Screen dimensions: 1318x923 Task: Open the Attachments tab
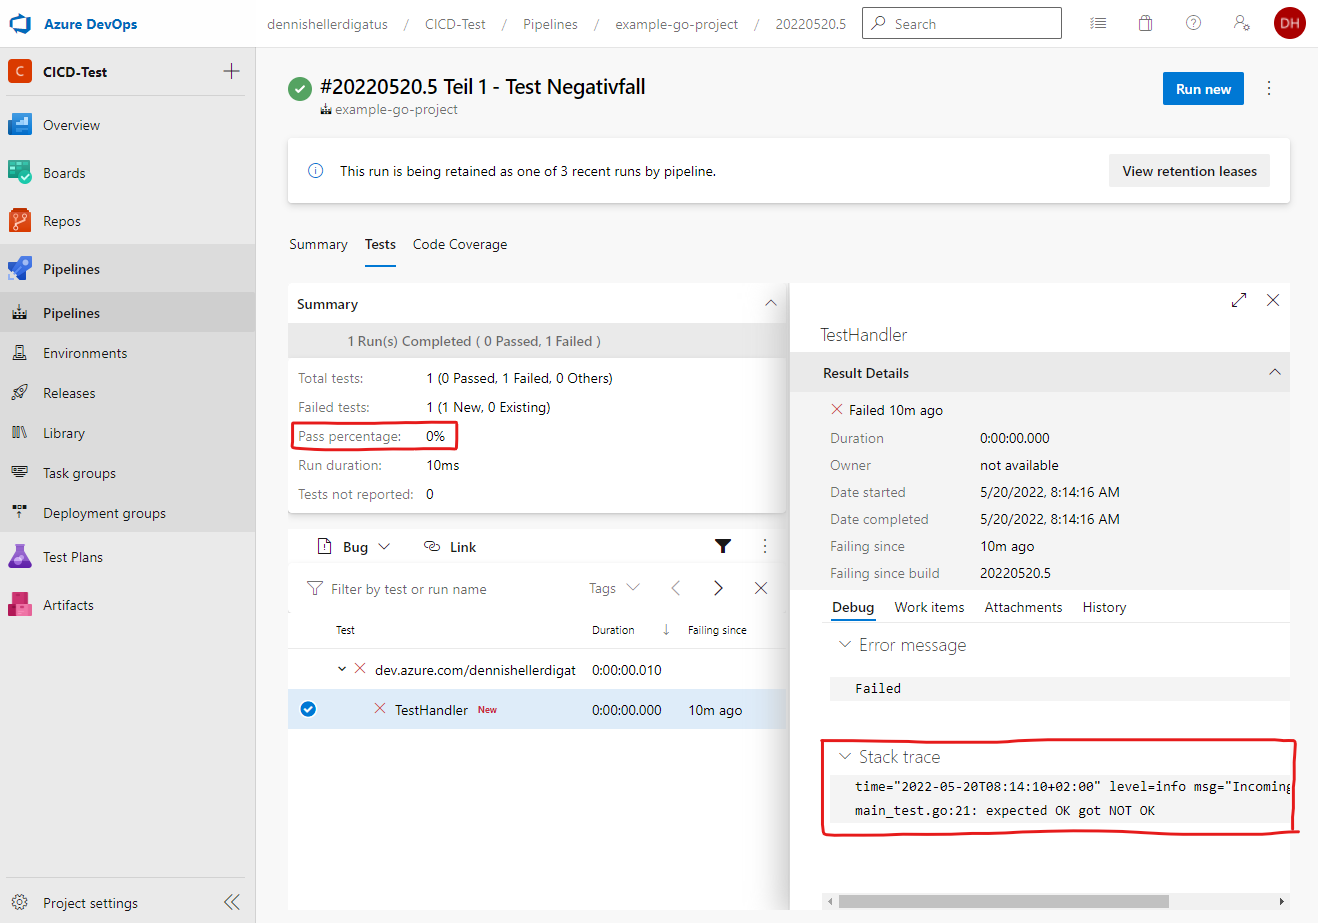(1023, 607)
